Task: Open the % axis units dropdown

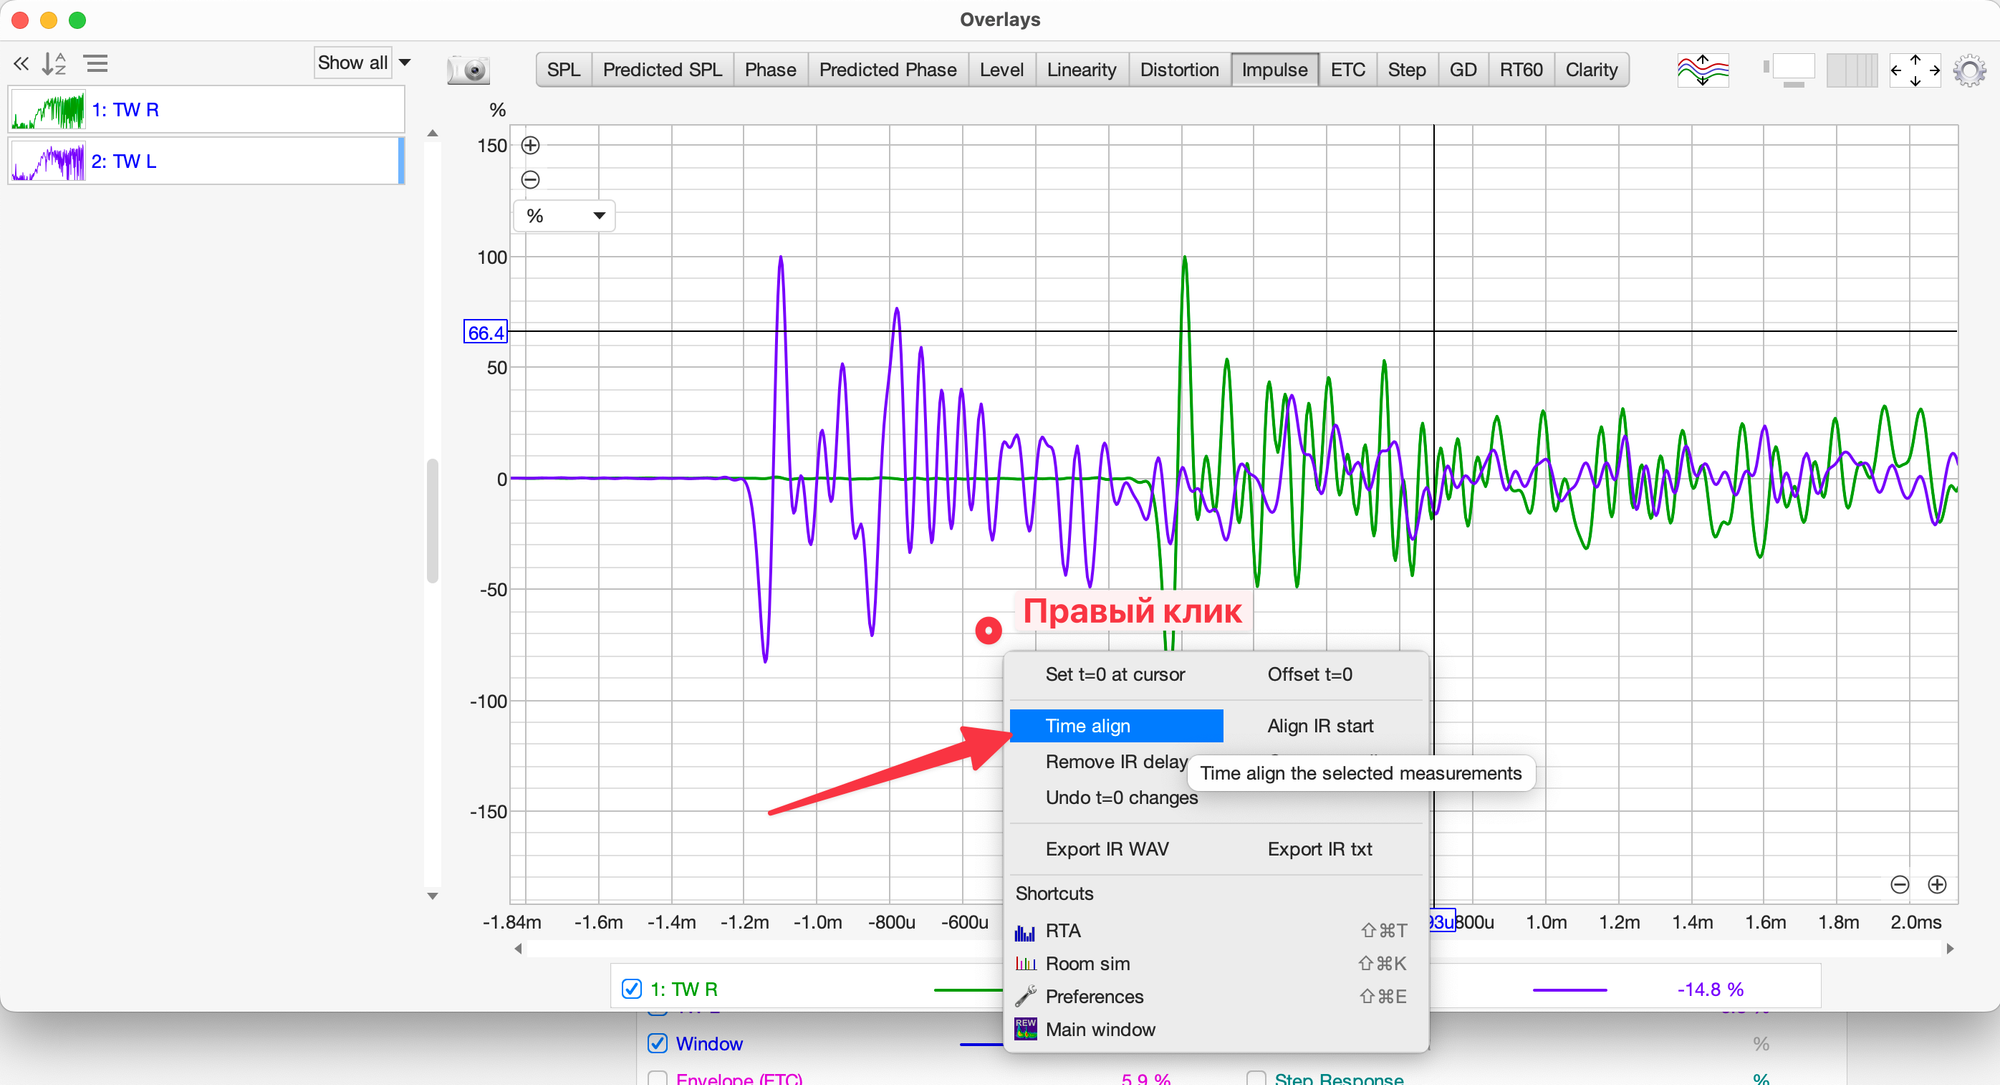Action: tap(565, 216)
